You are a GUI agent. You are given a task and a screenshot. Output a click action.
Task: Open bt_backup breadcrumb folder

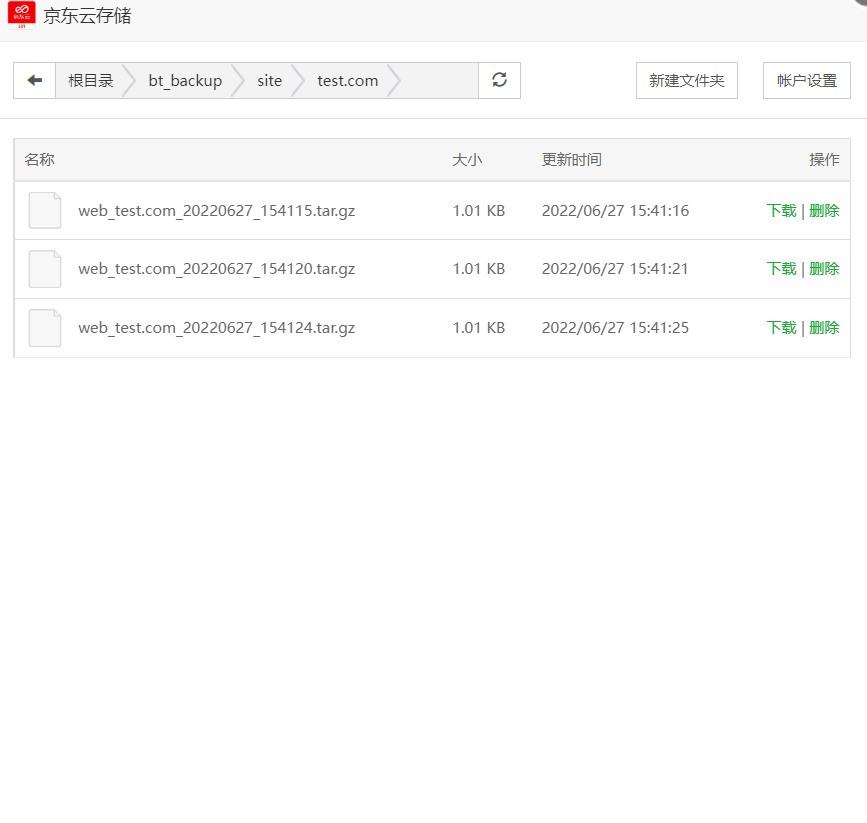[x=185, y=81]
